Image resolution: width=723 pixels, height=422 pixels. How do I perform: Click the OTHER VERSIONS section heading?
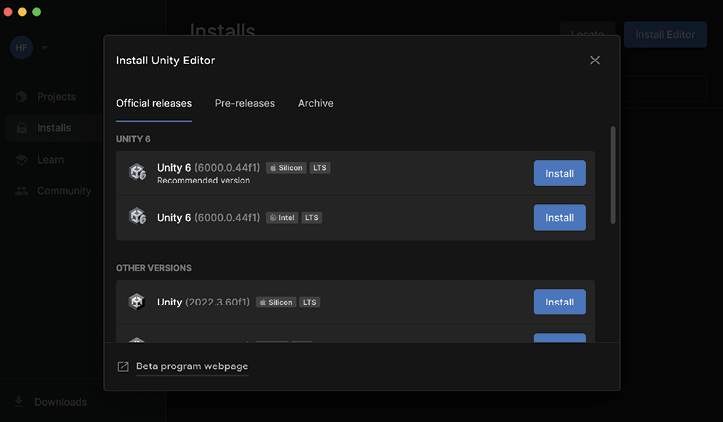click(x=154, y=268)
